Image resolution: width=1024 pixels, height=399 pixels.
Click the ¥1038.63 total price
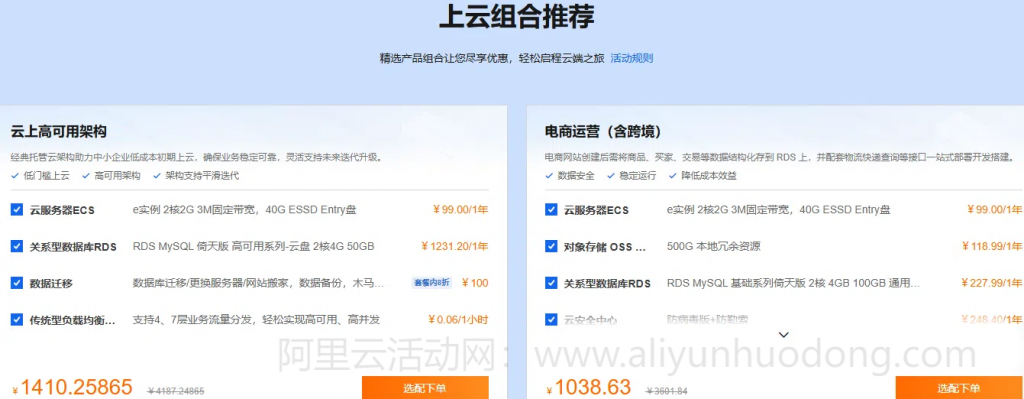tap(588, 387)
